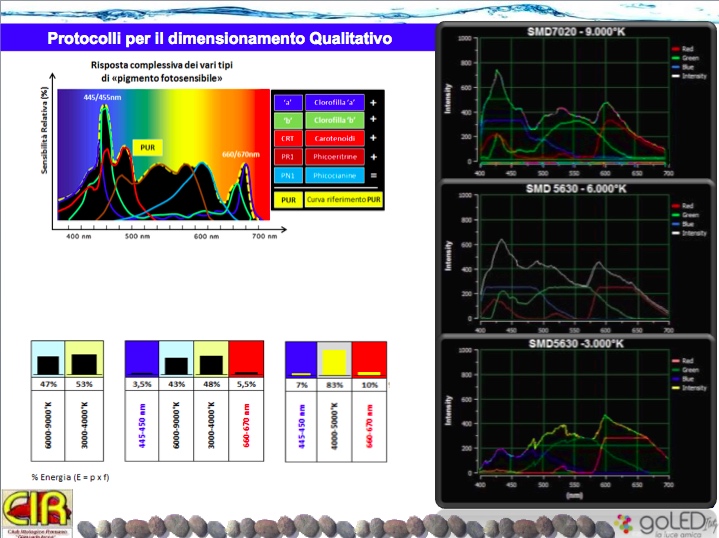Select the slide title 'Protocolli per il dimensionamento Qualitativo'
719x538 pixels.
tap(220, 38)
